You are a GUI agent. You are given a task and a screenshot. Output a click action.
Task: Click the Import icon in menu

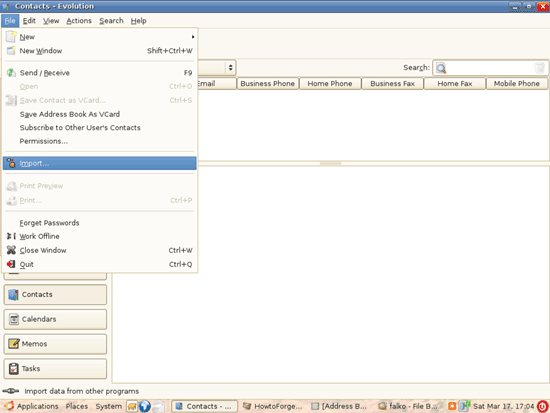[11, 163]
